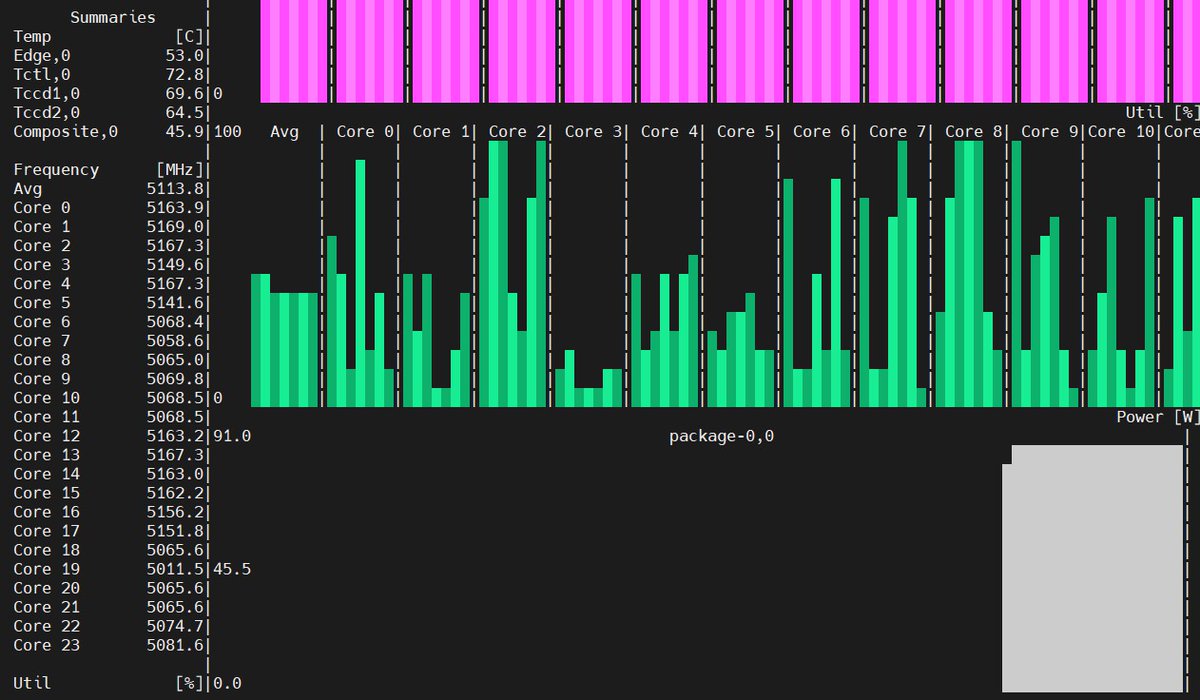1200x700 pixels.
Task: Click the gray package-0,0 power graph area
Action: click(1092, 568)
